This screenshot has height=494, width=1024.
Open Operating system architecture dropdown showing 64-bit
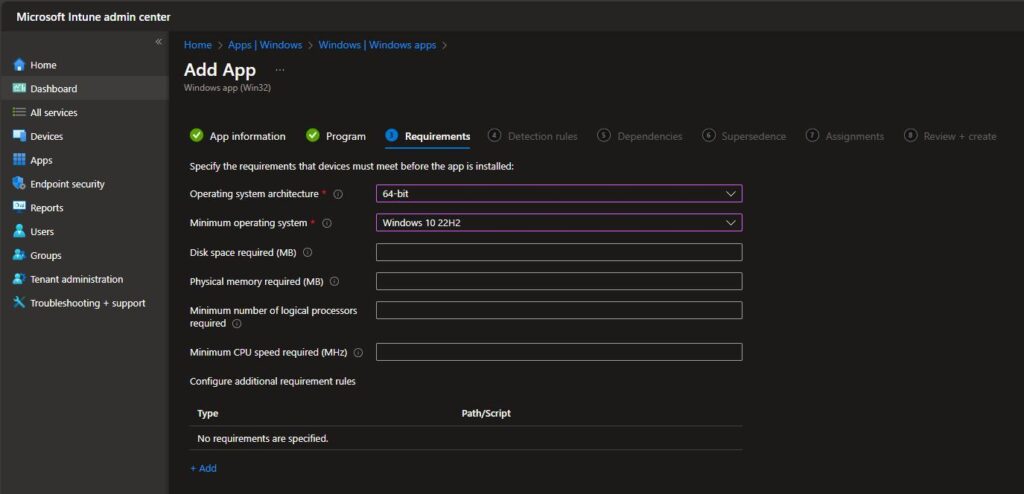(559, 194)
